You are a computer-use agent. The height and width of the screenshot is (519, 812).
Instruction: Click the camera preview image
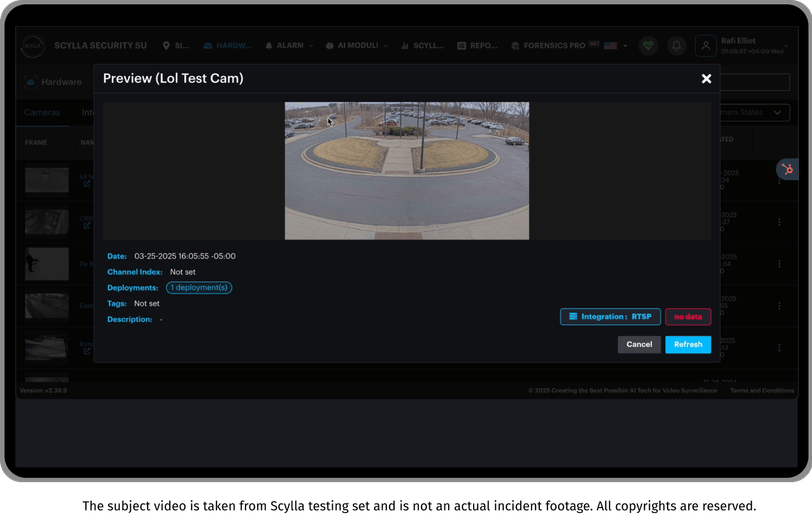pyautogui.click(x=407, y=170)
